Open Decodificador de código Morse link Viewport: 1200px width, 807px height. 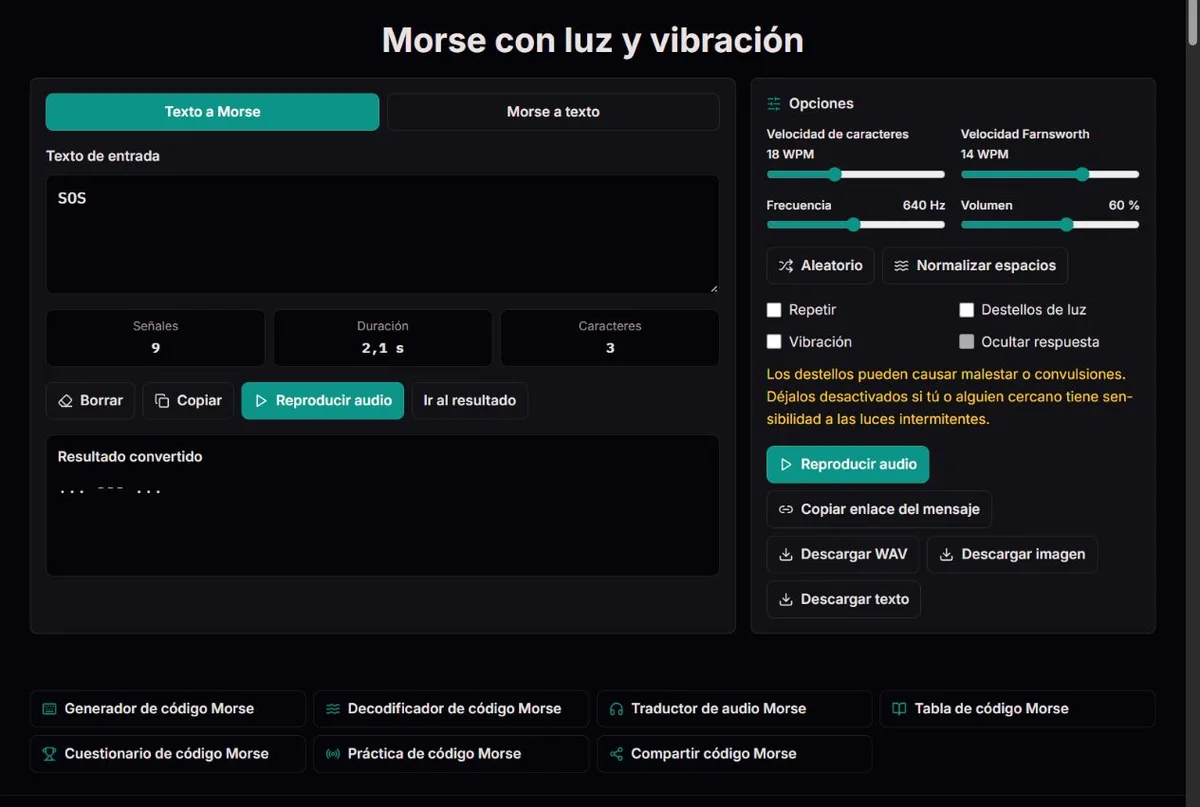click(x=451, y=708)
